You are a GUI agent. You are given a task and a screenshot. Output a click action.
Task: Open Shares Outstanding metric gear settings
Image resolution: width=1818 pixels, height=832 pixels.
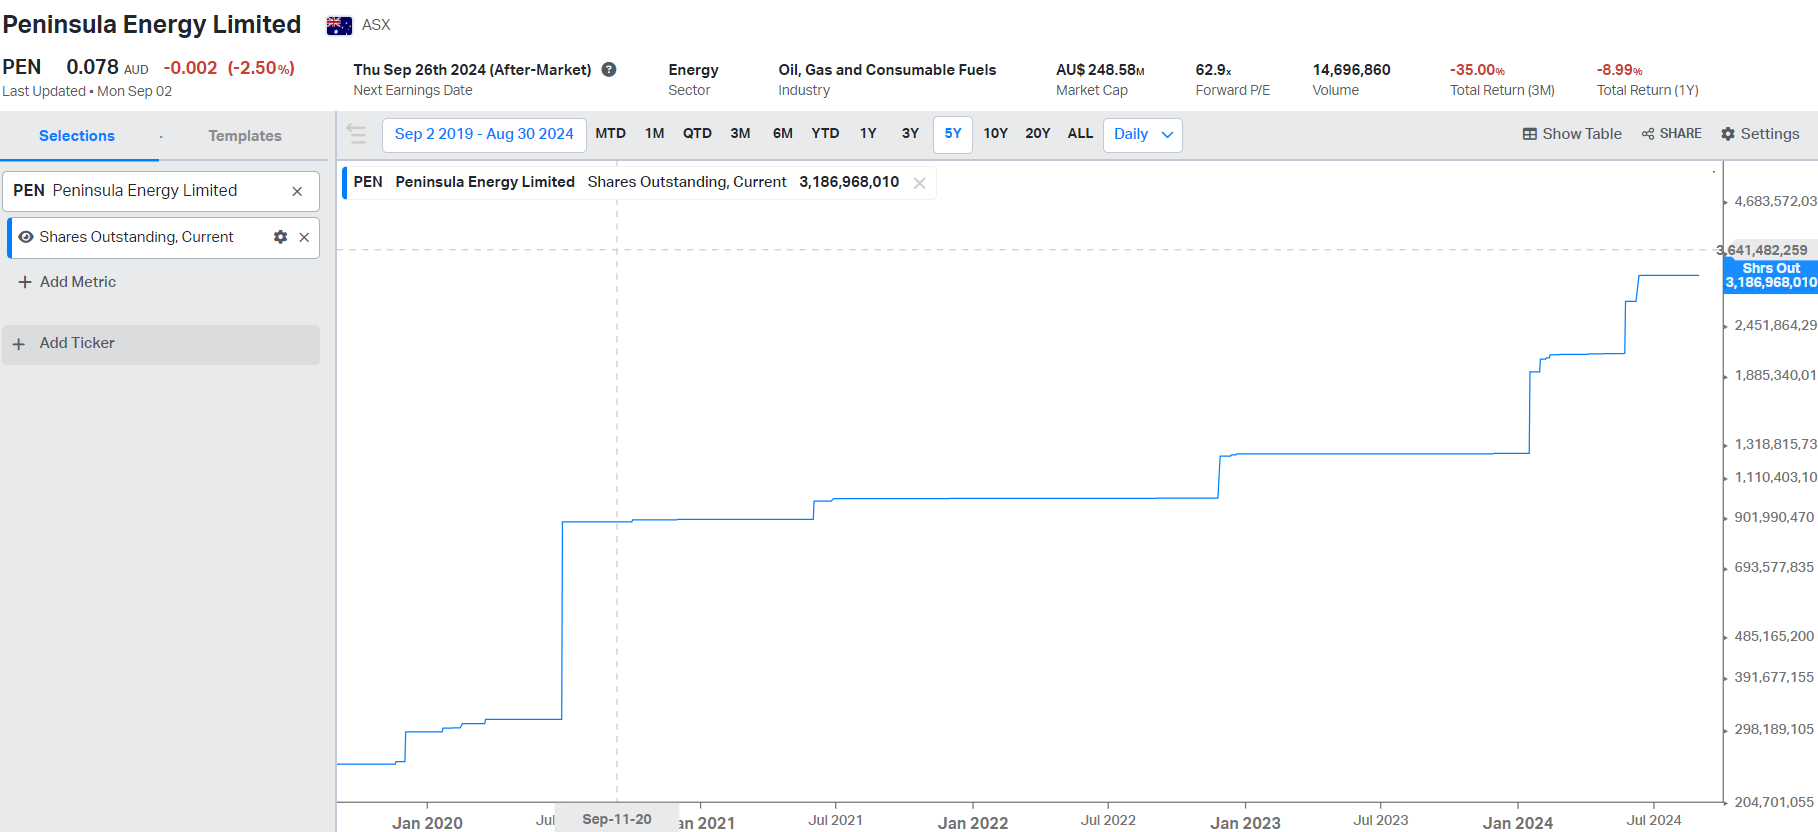point(280,237)
